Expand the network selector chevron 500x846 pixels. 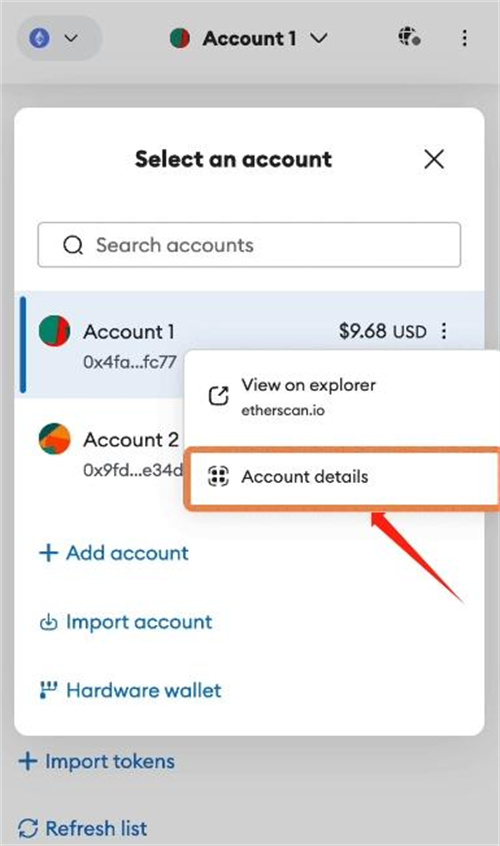pyautogui.click(x=71, y=38)
